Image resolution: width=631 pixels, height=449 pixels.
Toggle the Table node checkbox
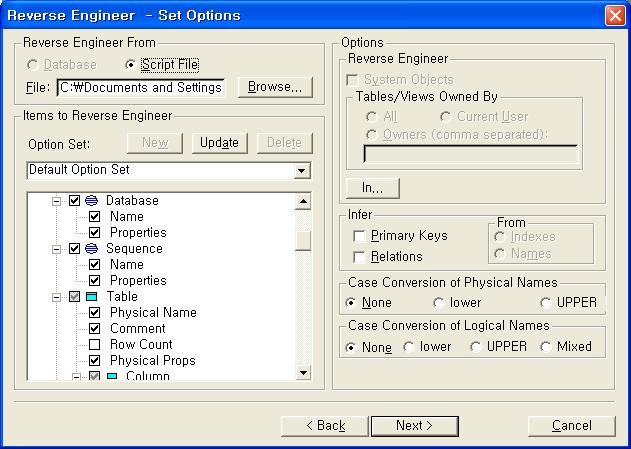pyautogui.click(x=74, y=297)
